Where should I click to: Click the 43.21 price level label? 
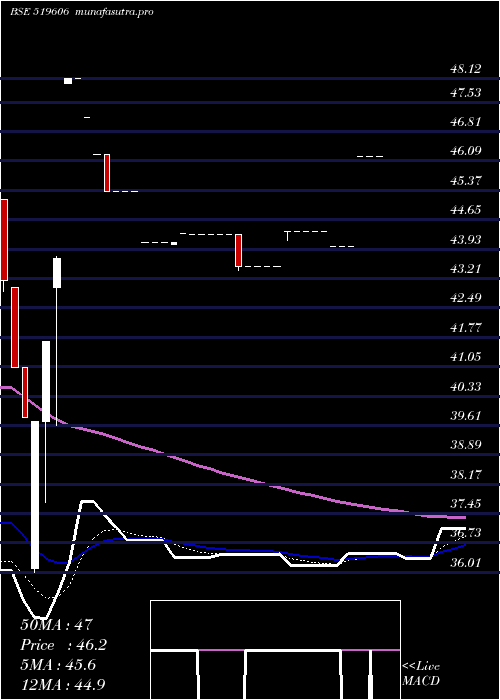click(466, 269)
